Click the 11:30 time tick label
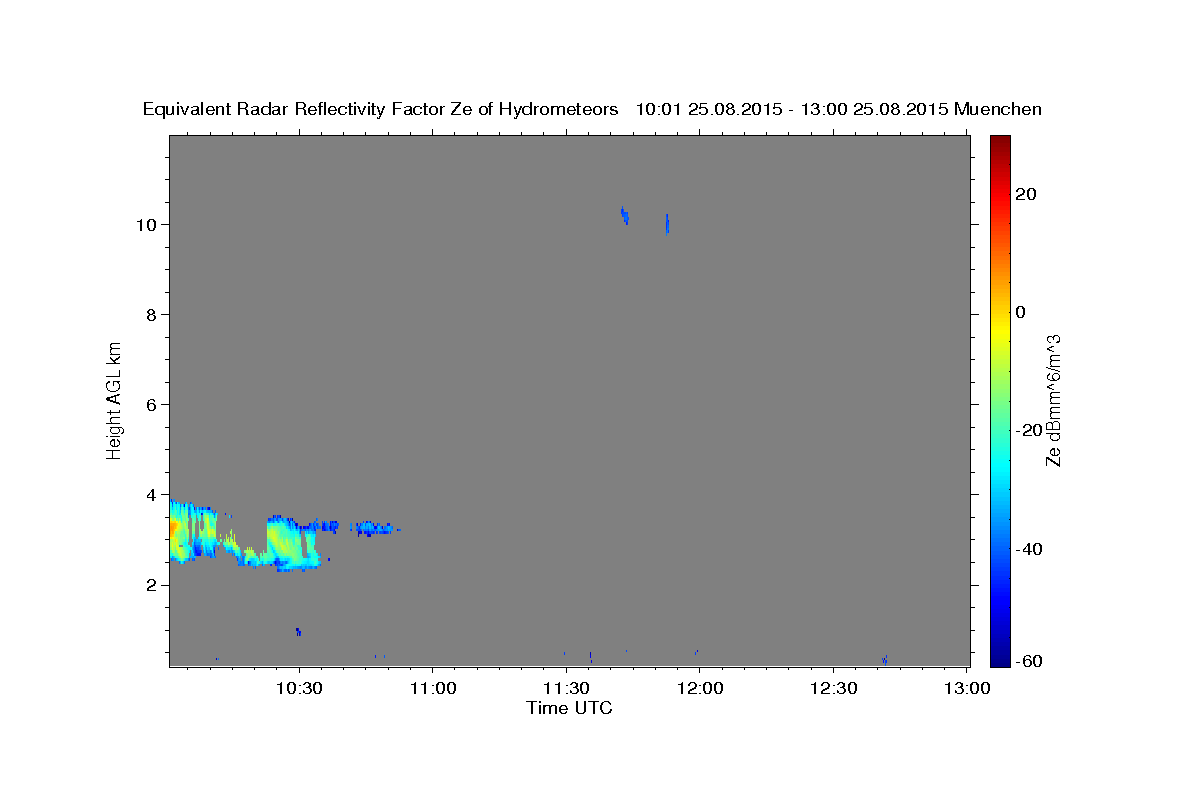This screenshot has width=1200, height=800. [x=566, y=688]
